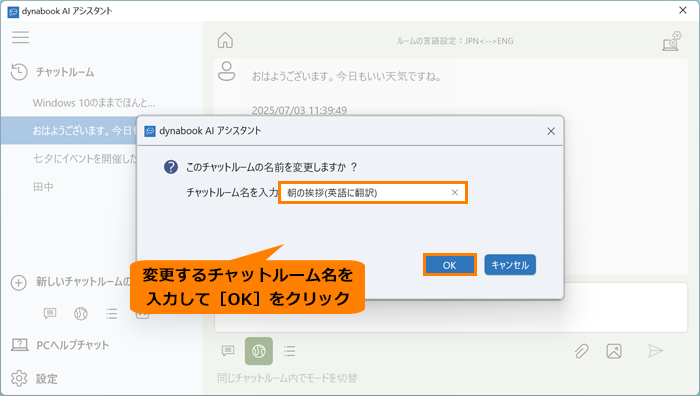Toggle the green translation mode button
700x396 pixels.
(259, 351)
